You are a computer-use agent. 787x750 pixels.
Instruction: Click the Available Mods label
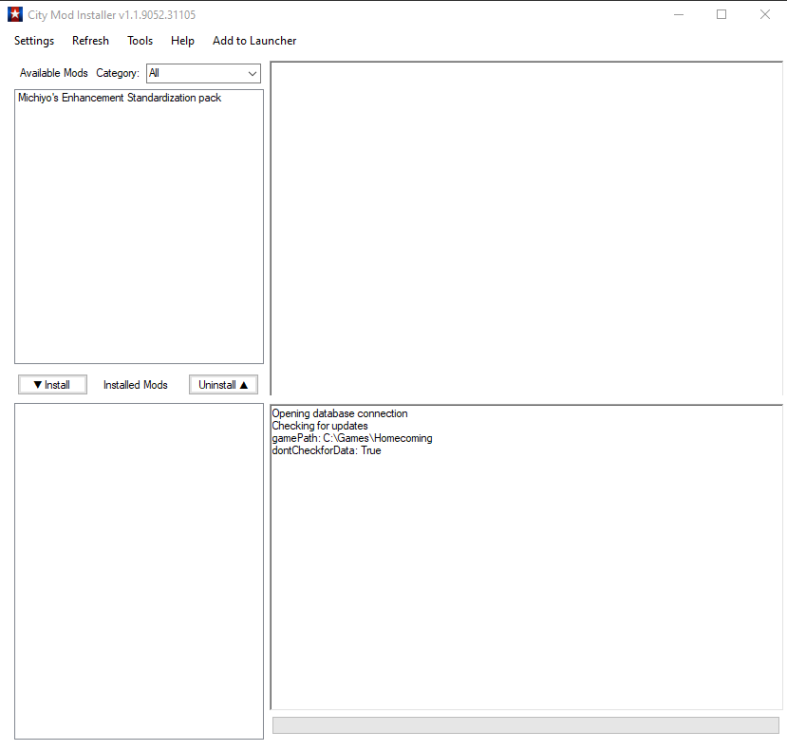pos(54,73)
